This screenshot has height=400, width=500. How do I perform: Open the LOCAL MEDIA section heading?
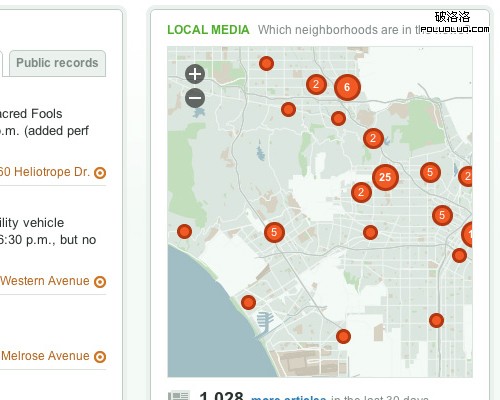pyautogui.click(x=208, y=30)
